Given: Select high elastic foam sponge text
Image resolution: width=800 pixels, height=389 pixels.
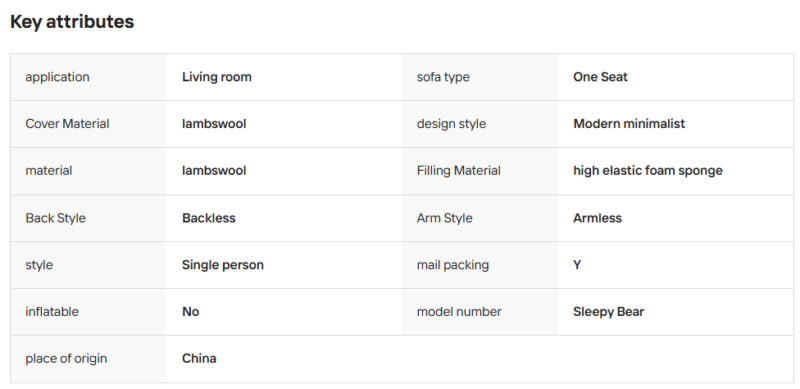Looking at the screenshot, I should (648, 171).
